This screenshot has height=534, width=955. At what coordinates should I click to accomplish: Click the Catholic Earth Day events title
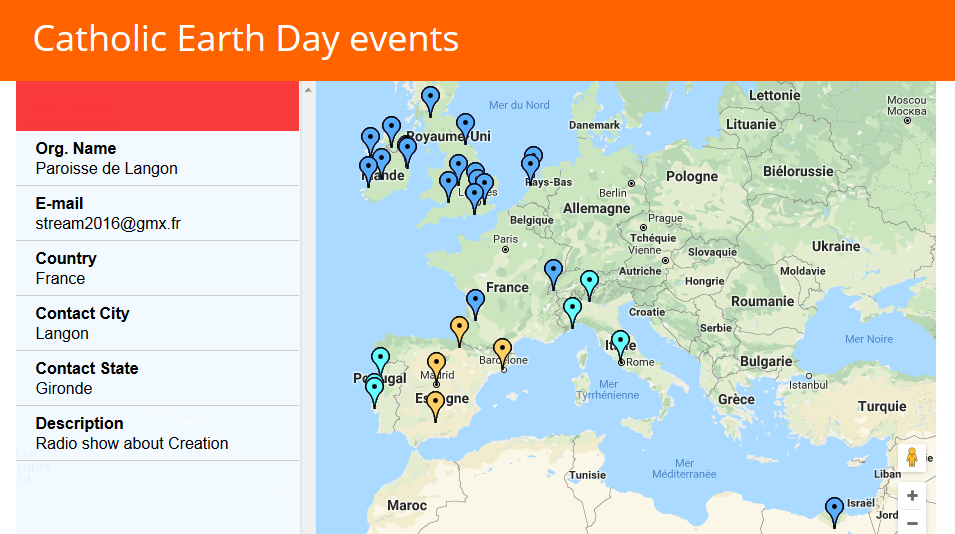[x=246, y=39]
